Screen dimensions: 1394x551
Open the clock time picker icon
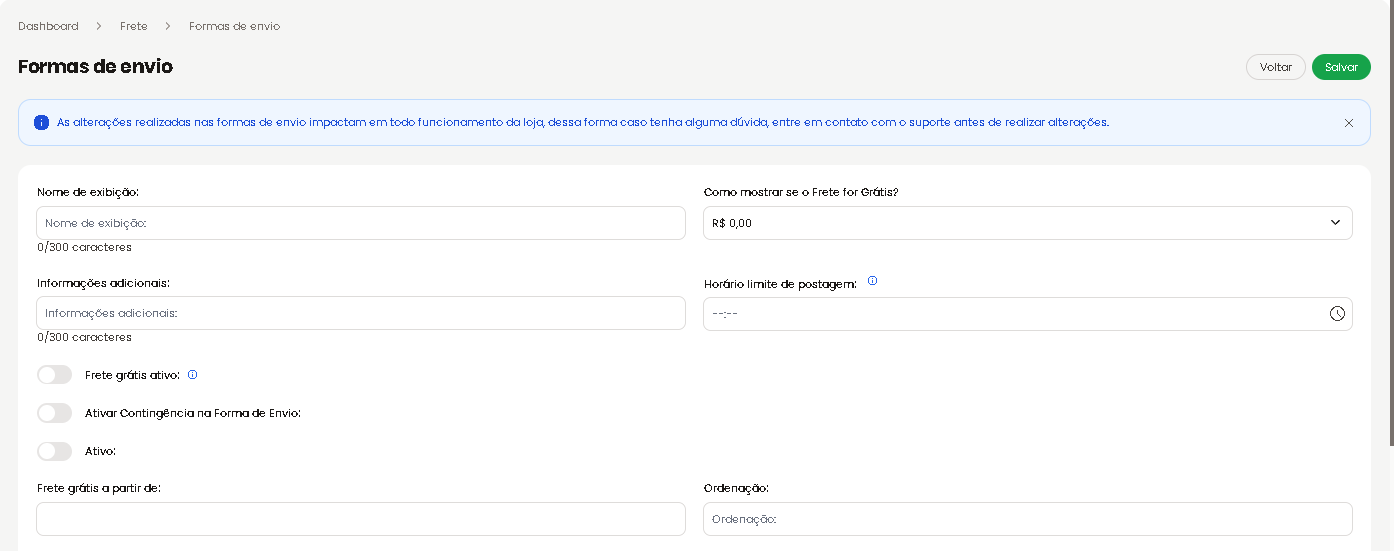pyautogui.click(x=1337, y=313)
